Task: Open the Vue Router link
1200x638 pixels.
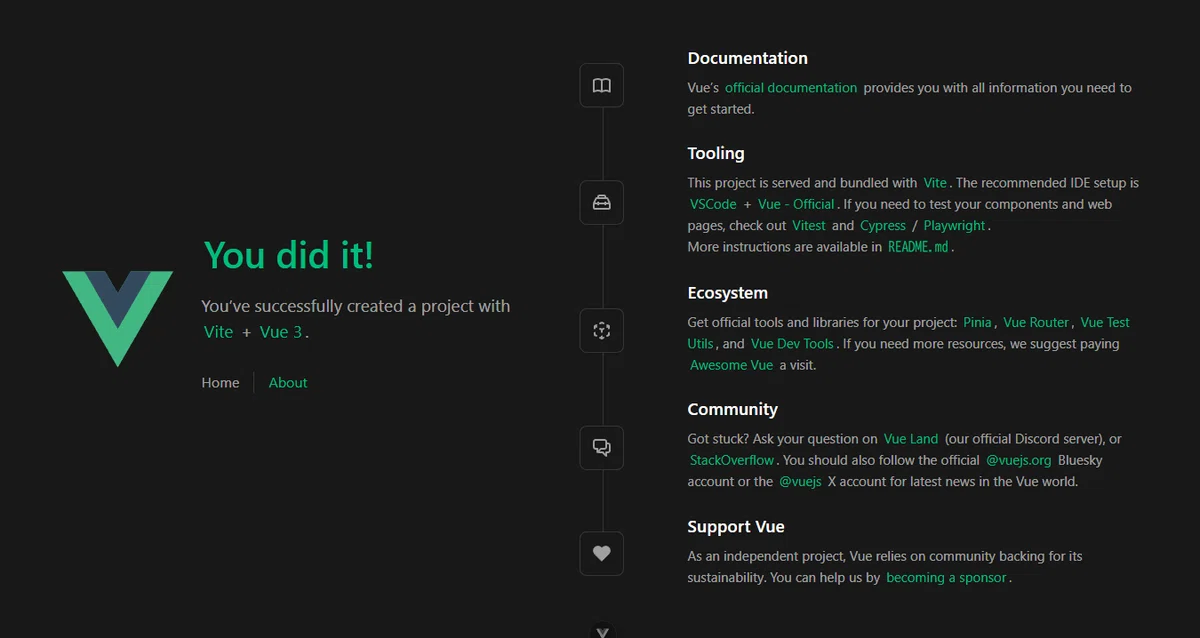Action: (1036, 322)
